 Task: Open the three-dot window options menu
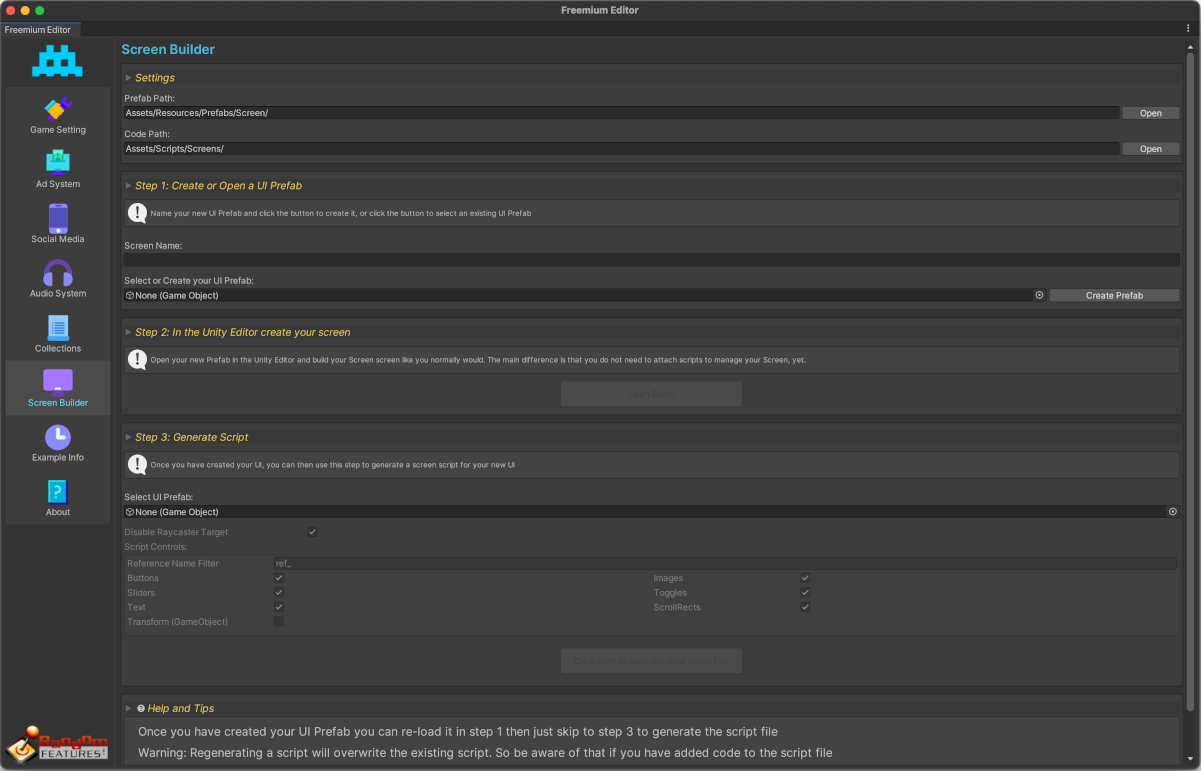1188,29
